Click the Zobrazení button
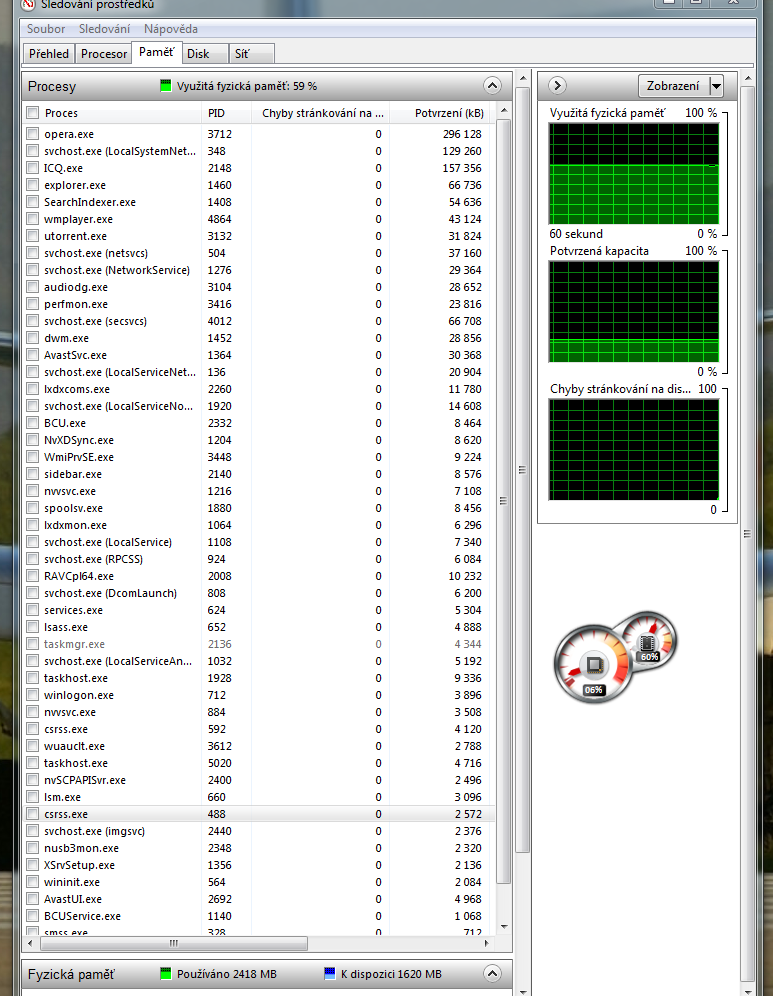The height and width of the screenshot is (996, 773). click(x=673, y=86)
